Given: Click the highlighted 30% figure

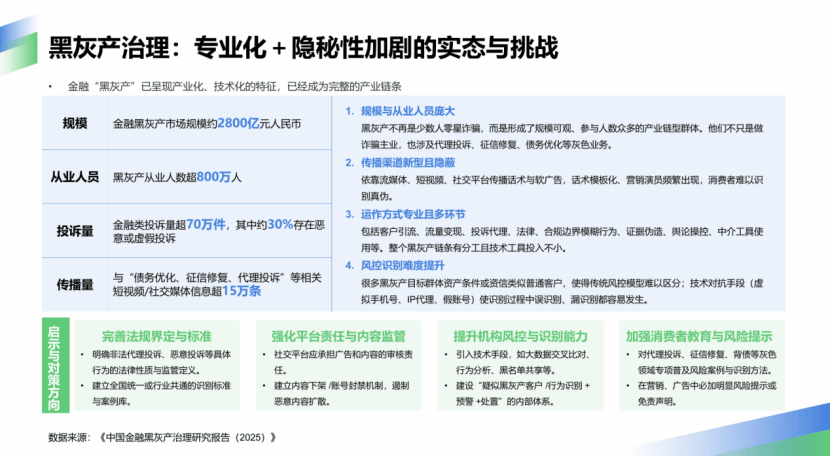Looking at the screenshot, I should [x=280, y=224].
